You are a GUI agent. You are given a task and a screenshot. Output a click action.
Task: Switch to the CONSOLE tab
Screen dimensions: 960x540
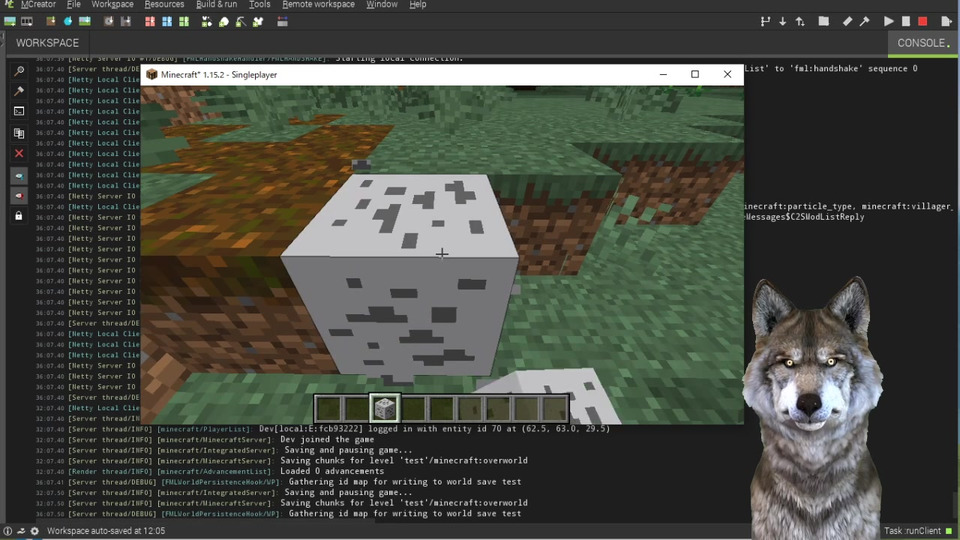923,43
